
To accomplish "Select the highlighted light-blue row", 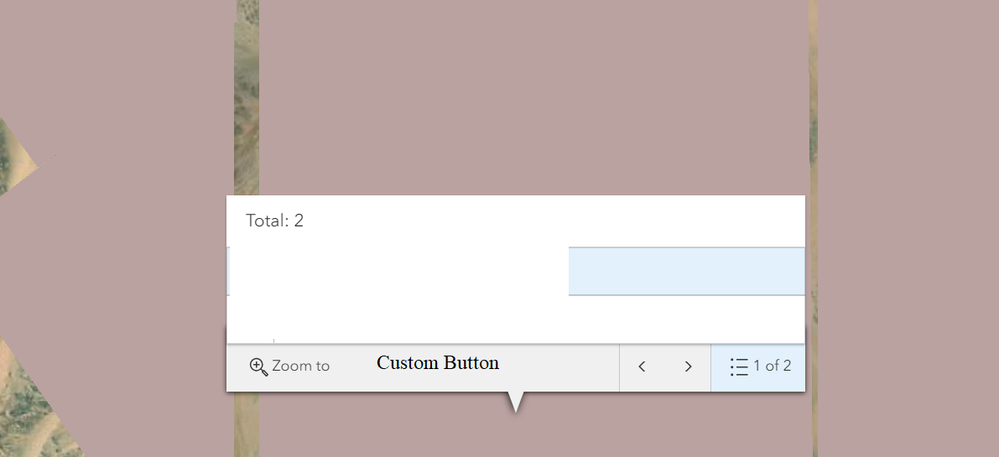I will click(686, 271).
